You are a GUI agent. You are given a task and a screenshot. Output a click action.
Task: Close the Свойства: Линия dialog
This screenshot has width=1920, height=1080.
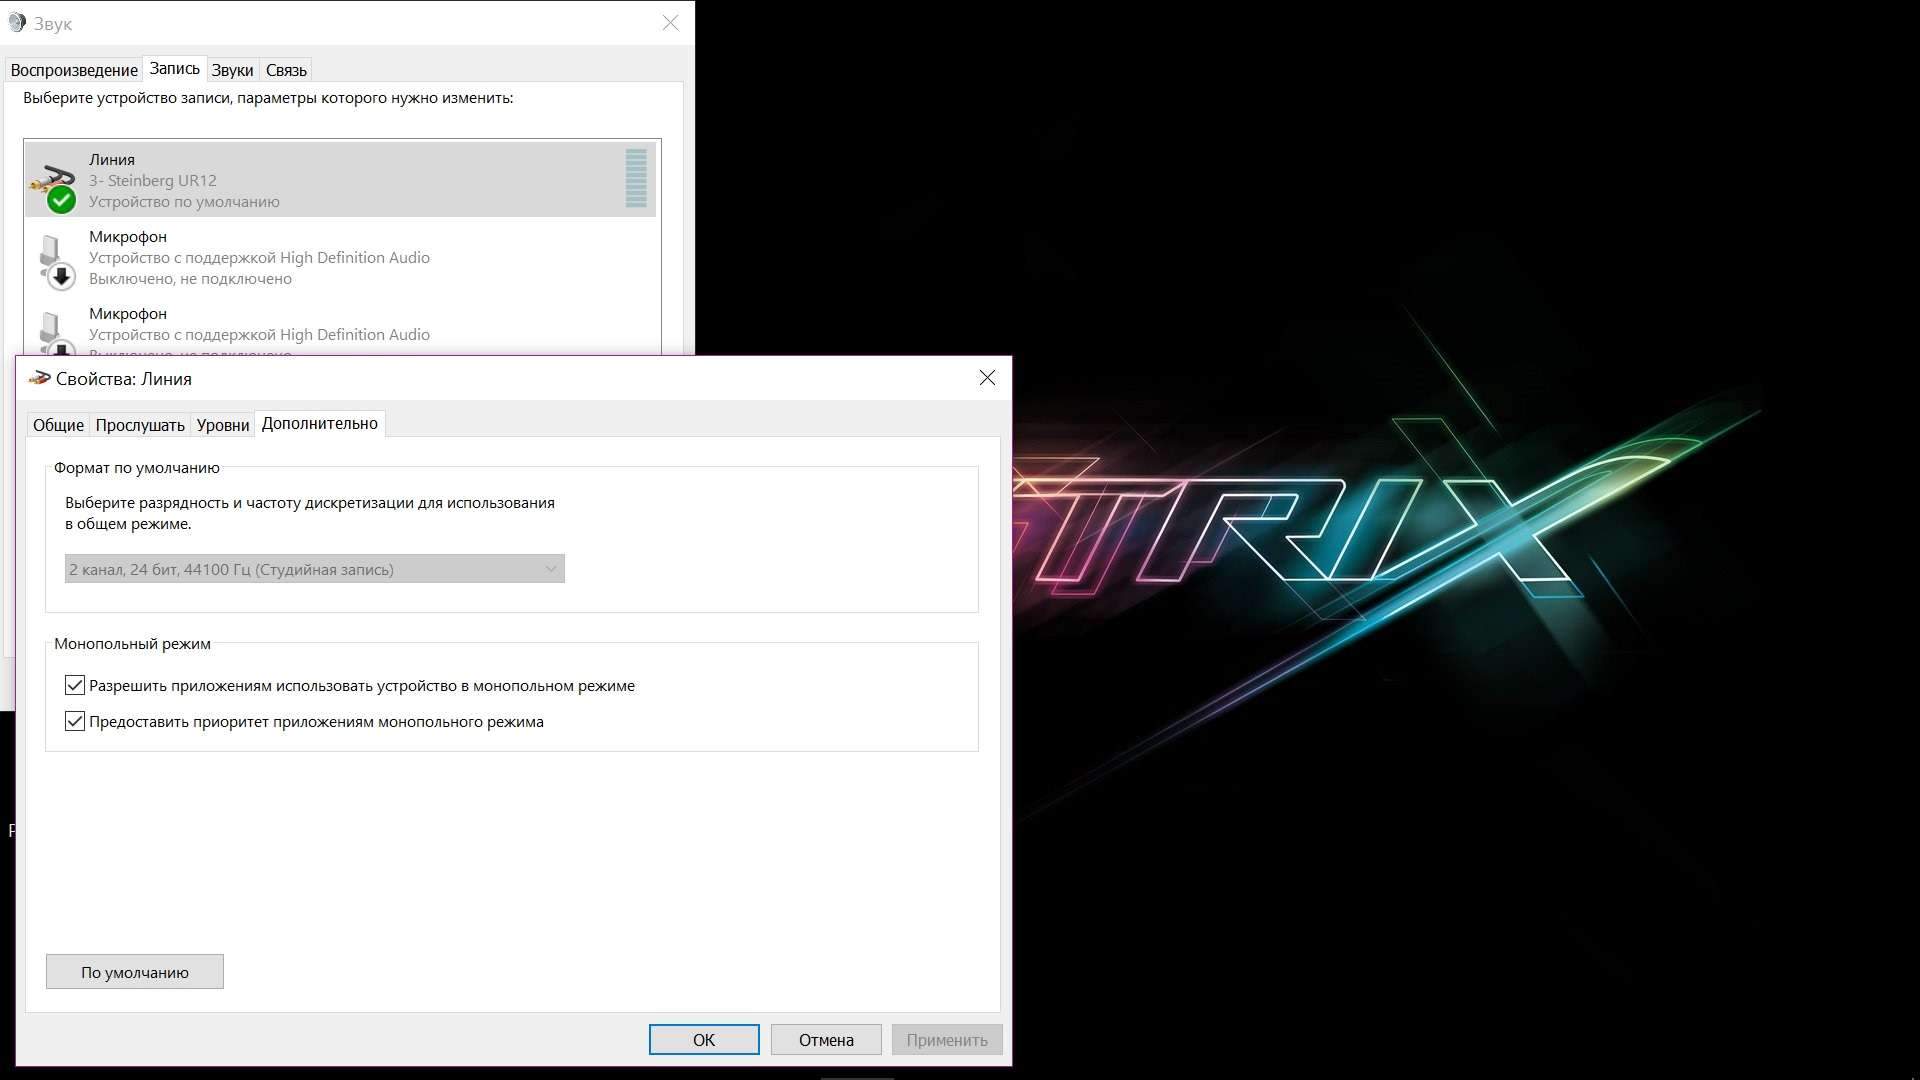coord(987,378)
